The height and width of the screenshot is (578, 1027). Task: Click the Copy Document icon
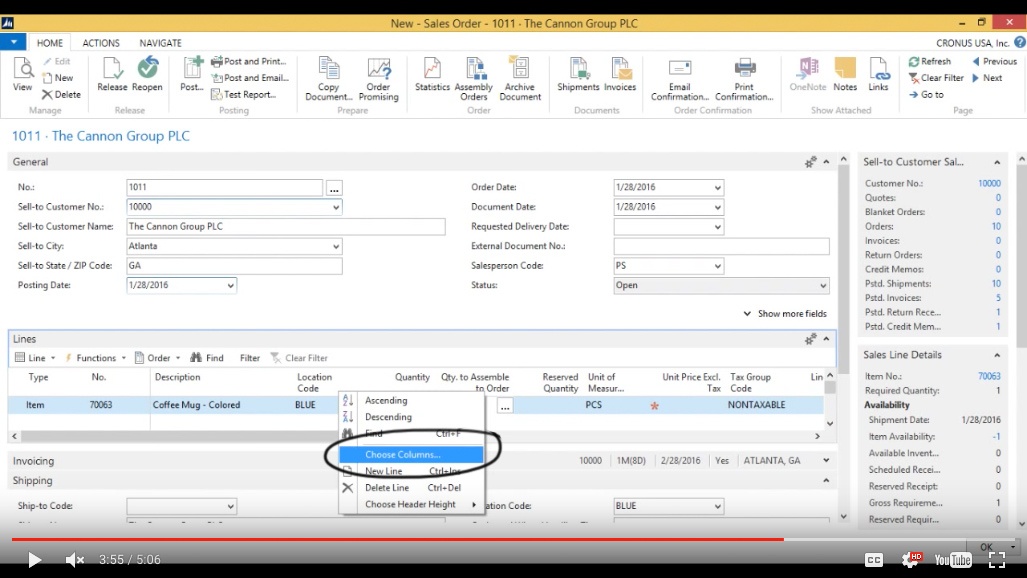pyautogui.click(x=328, y=79)
